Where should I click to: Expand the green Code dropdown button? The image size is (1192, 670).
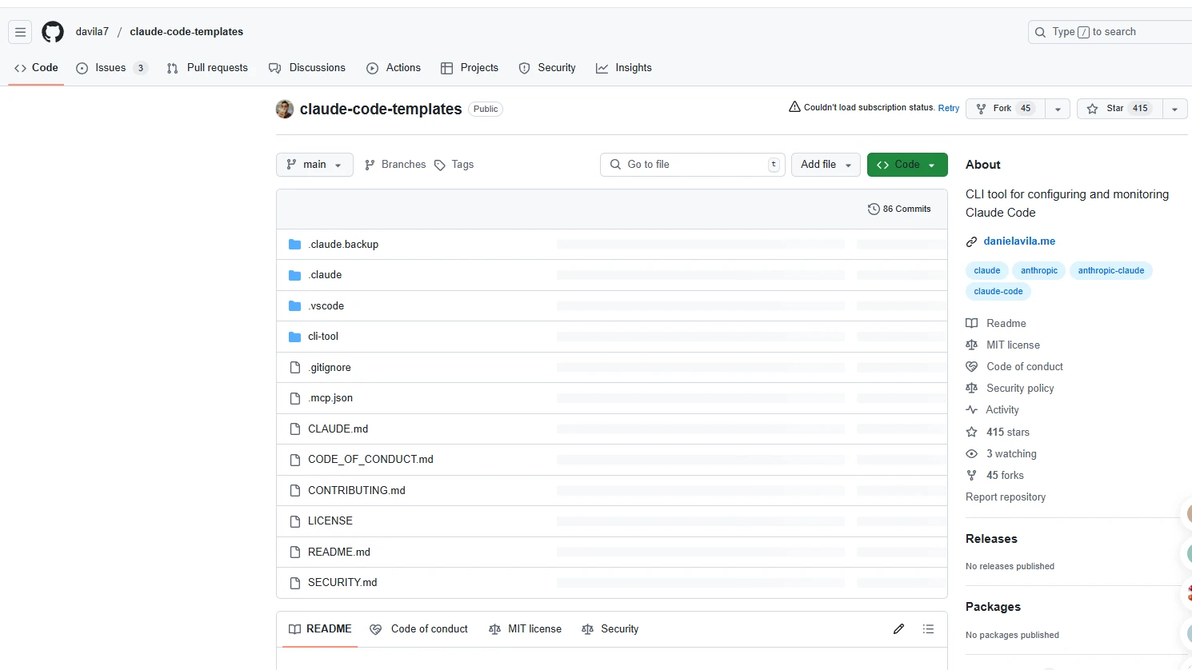[x=907, y=164]
